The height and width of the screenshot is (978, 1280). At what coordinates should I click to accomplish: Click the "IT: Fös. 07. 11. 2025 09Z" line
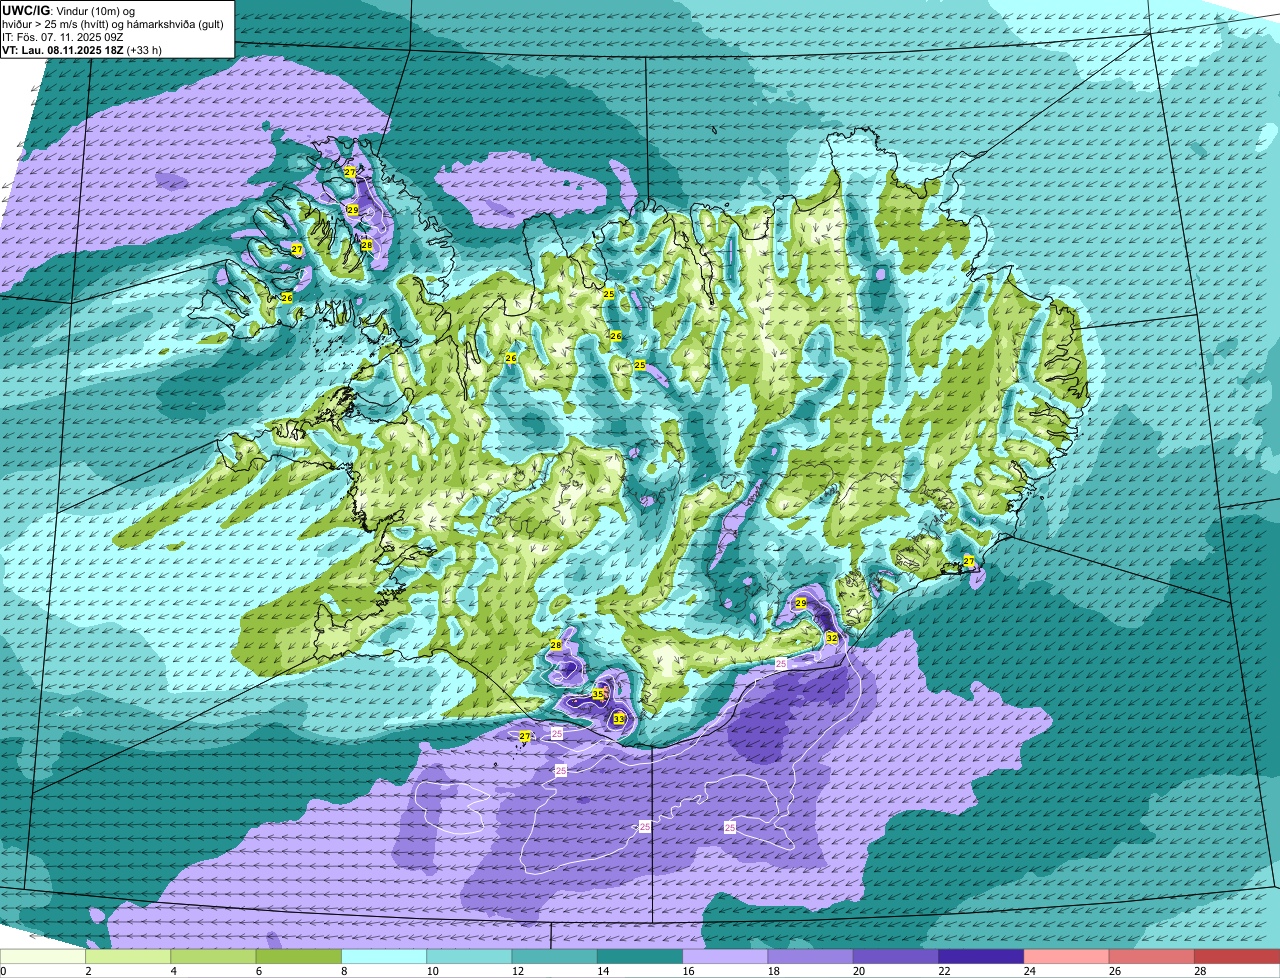tap(64, 36)
